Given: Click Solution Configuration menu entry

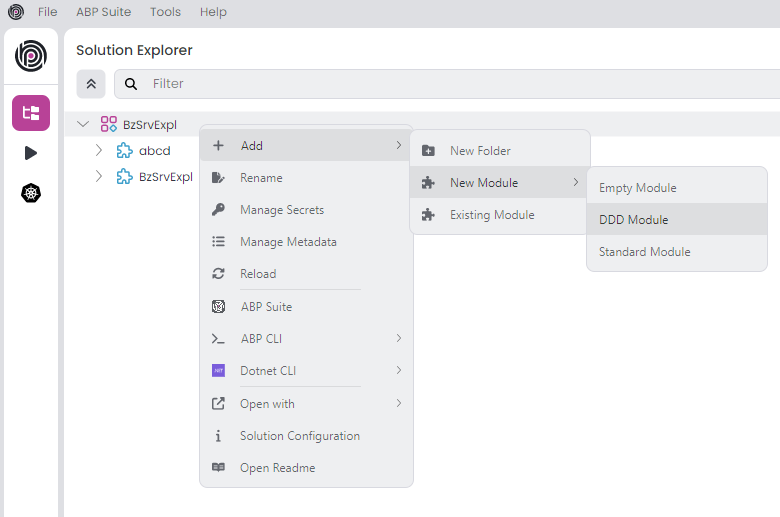Looking at the screenshot, I should pos(300,436).
